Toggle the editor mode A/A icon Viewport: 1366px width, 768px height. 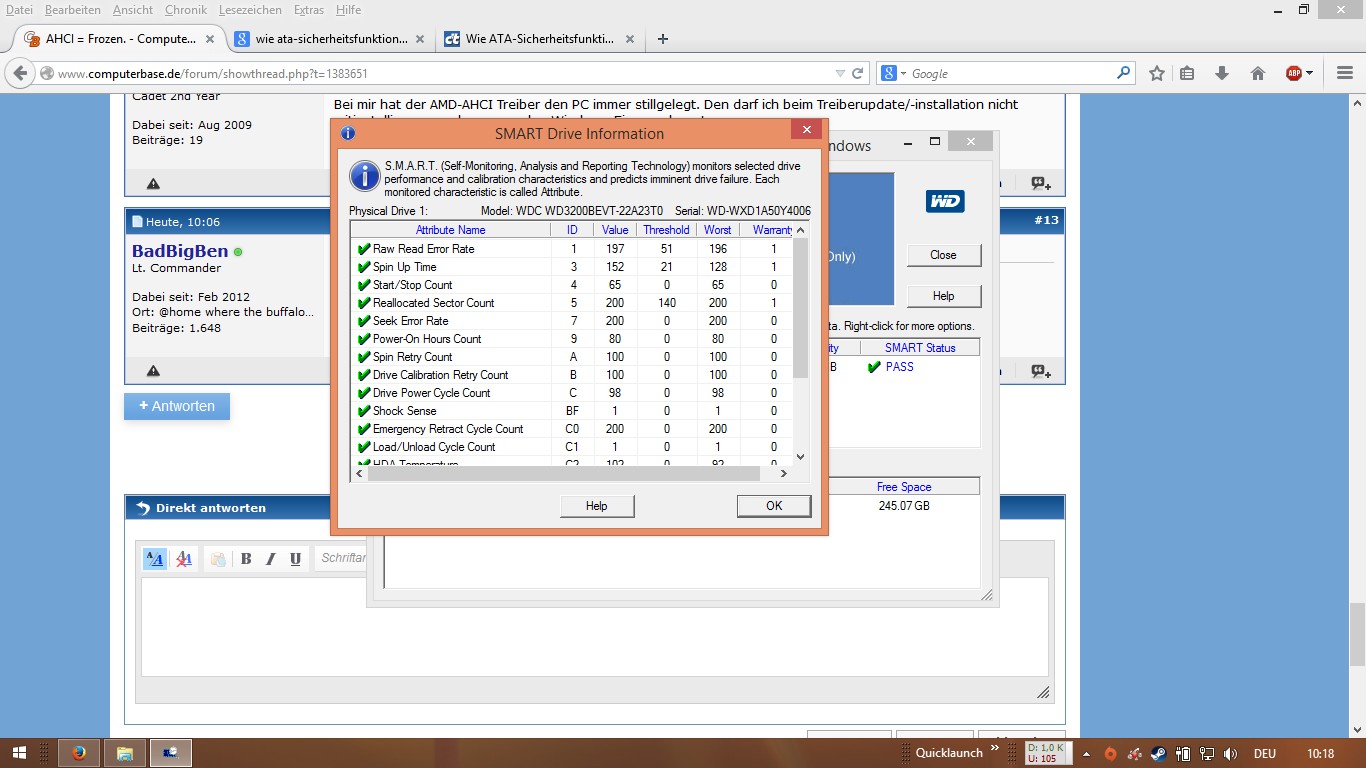[155, 559]
